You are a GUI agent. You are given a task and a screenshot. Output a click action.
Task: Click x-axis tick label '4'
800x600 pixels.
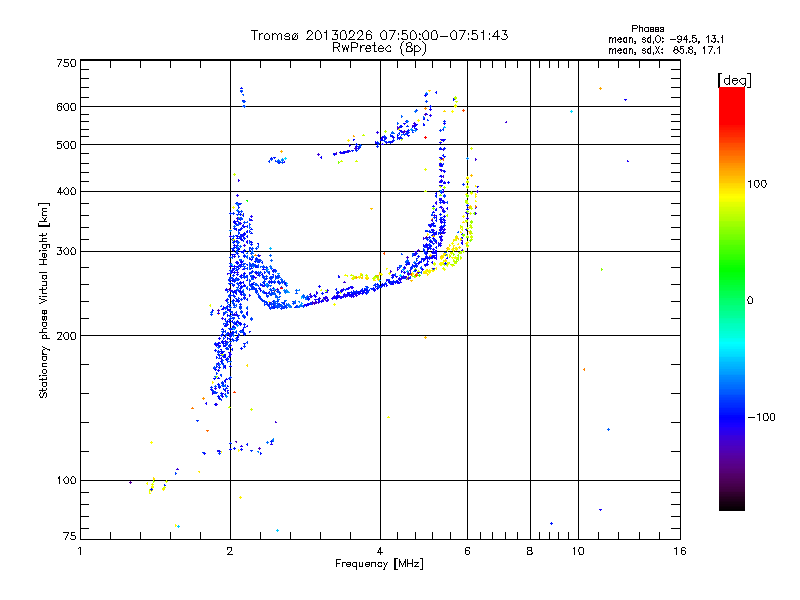pos(380,551)
